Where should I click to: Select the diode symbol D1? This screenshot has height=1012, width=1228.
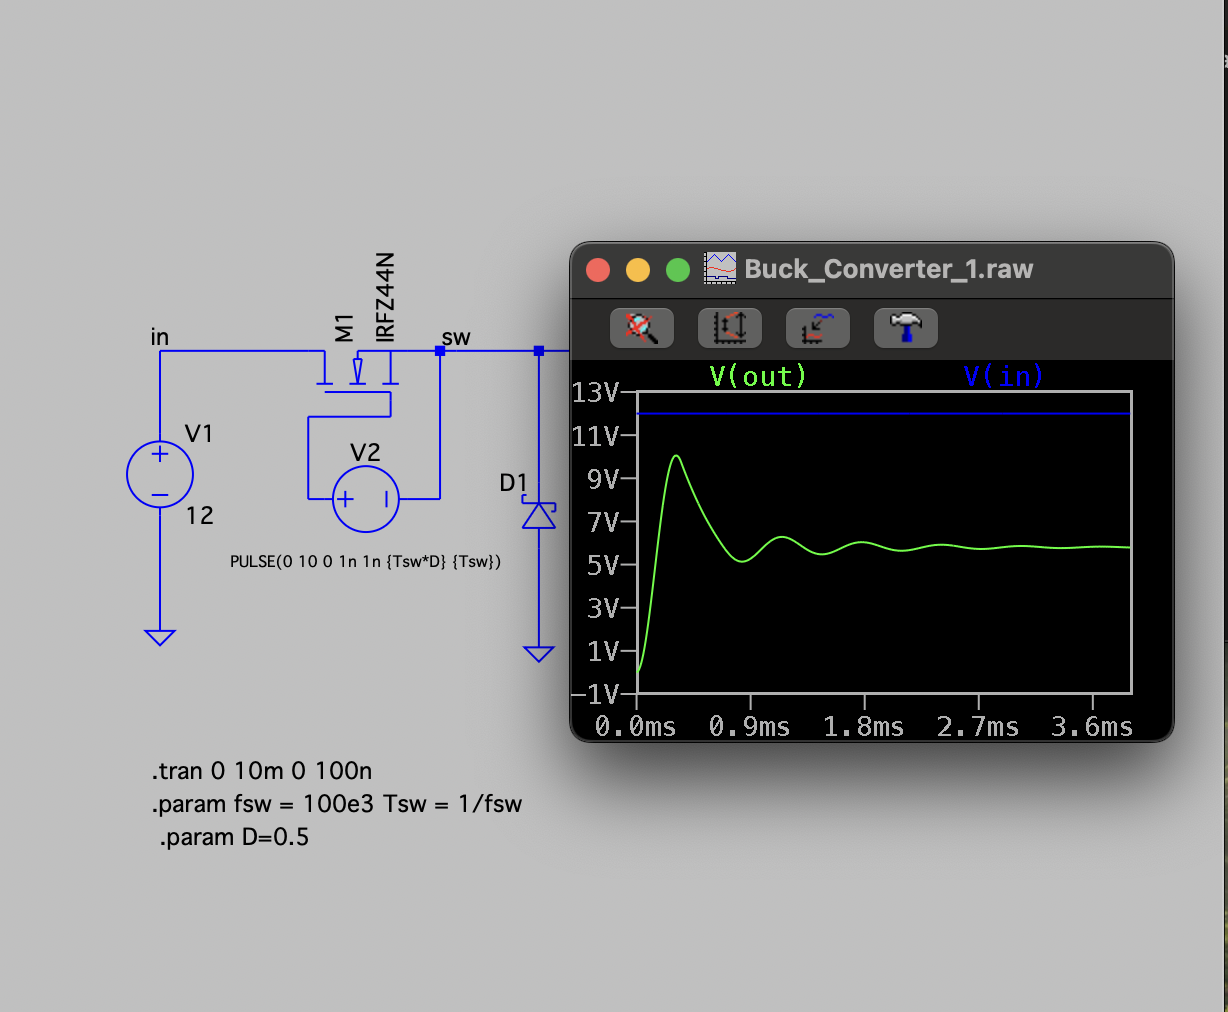pyautogui.click(x=539, y=515)
